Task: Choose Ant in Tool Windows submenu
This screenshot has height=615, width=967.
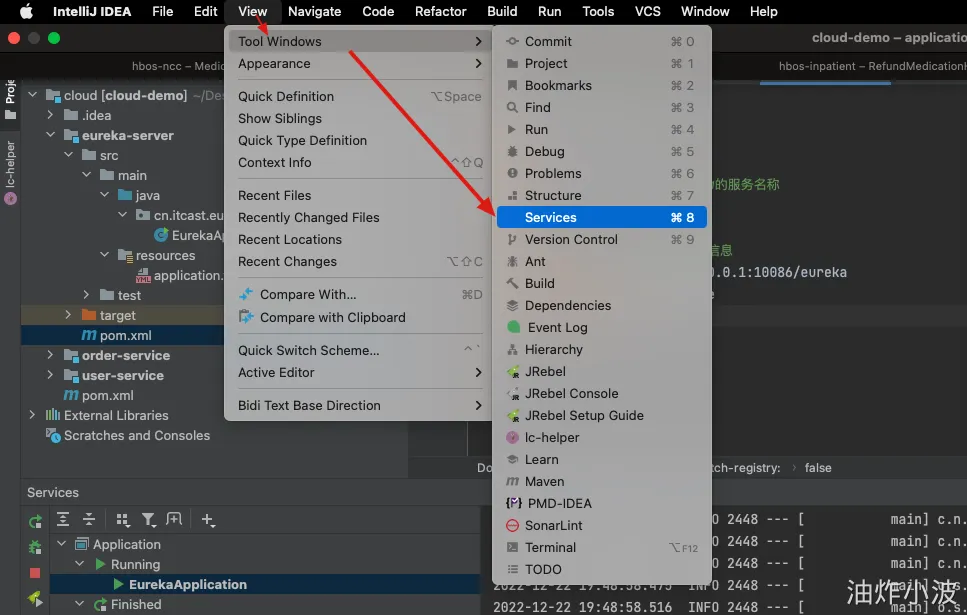Action: click(601, 262)
